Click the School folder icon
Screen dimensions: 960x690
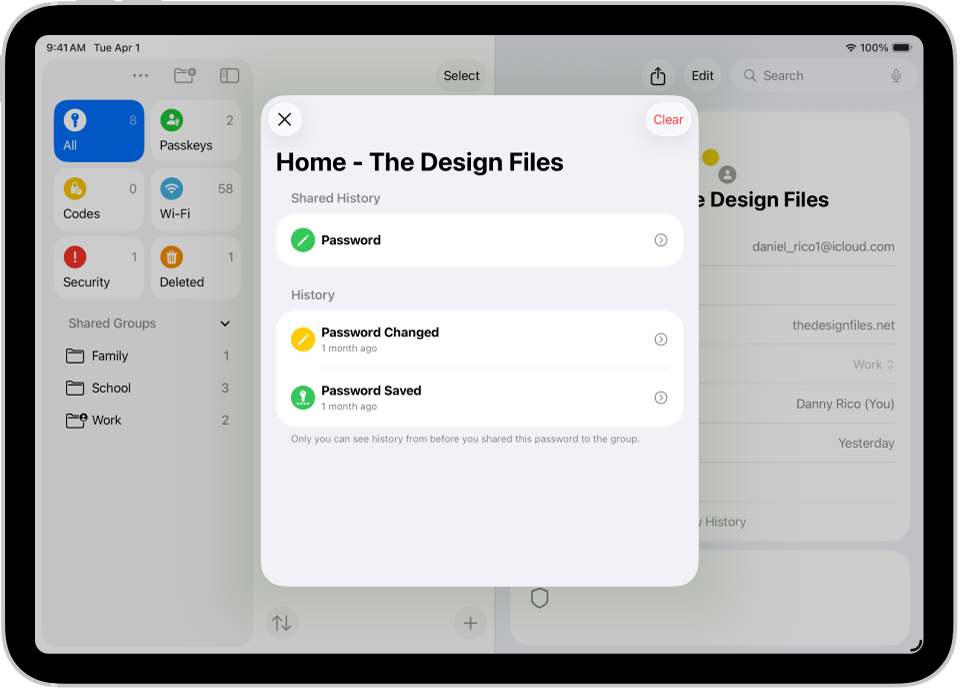(75, 388)
